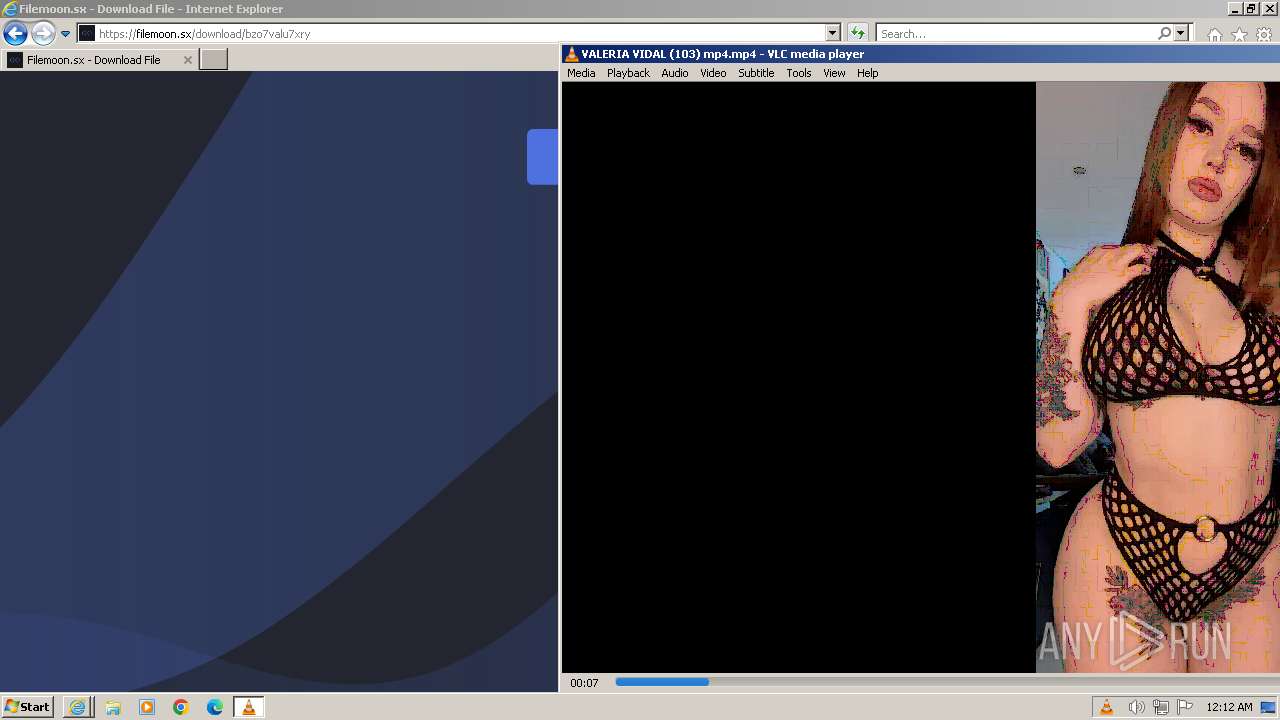This screenshot has height=720, width=1280.
Task: Click the Internet Explorer forward button
Action: coord(42,33)
